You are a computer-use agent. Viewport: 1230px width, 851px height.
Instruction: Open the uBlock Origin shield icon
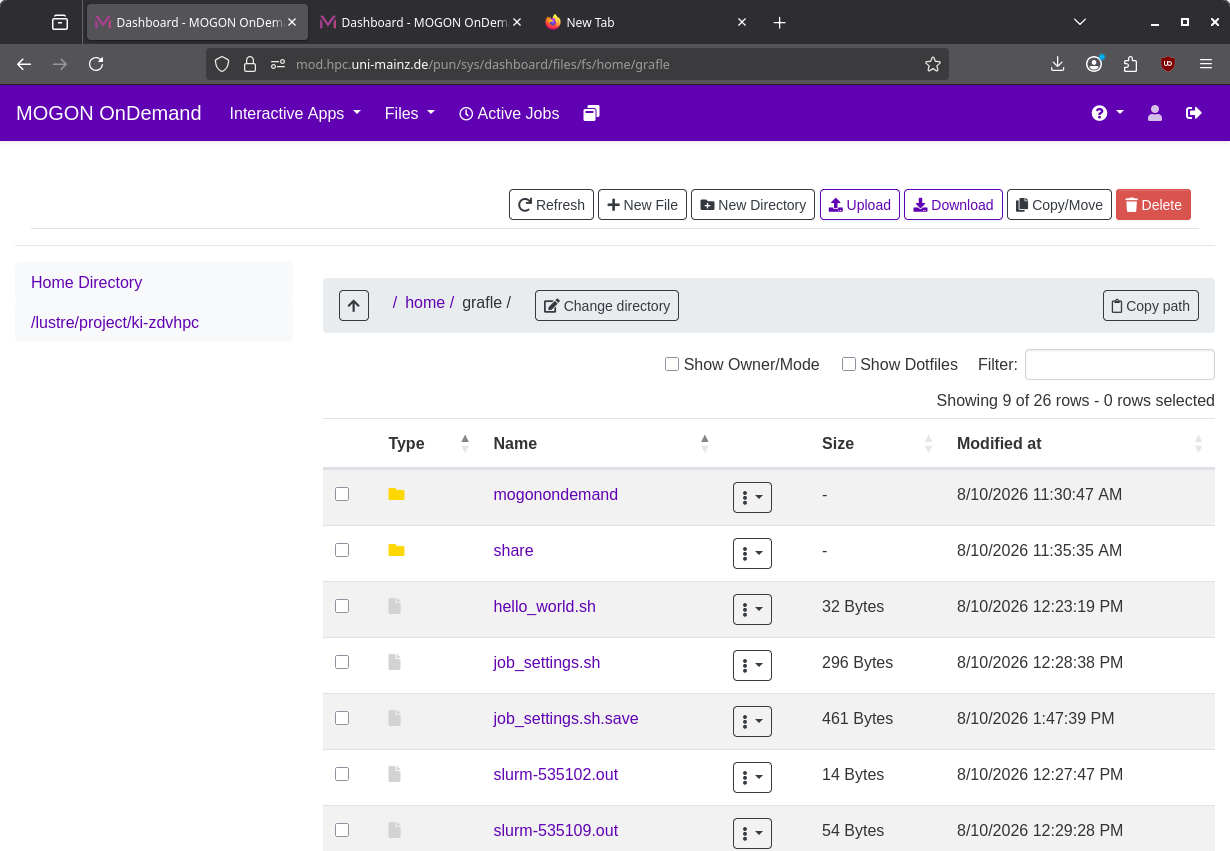point(1168,64)
